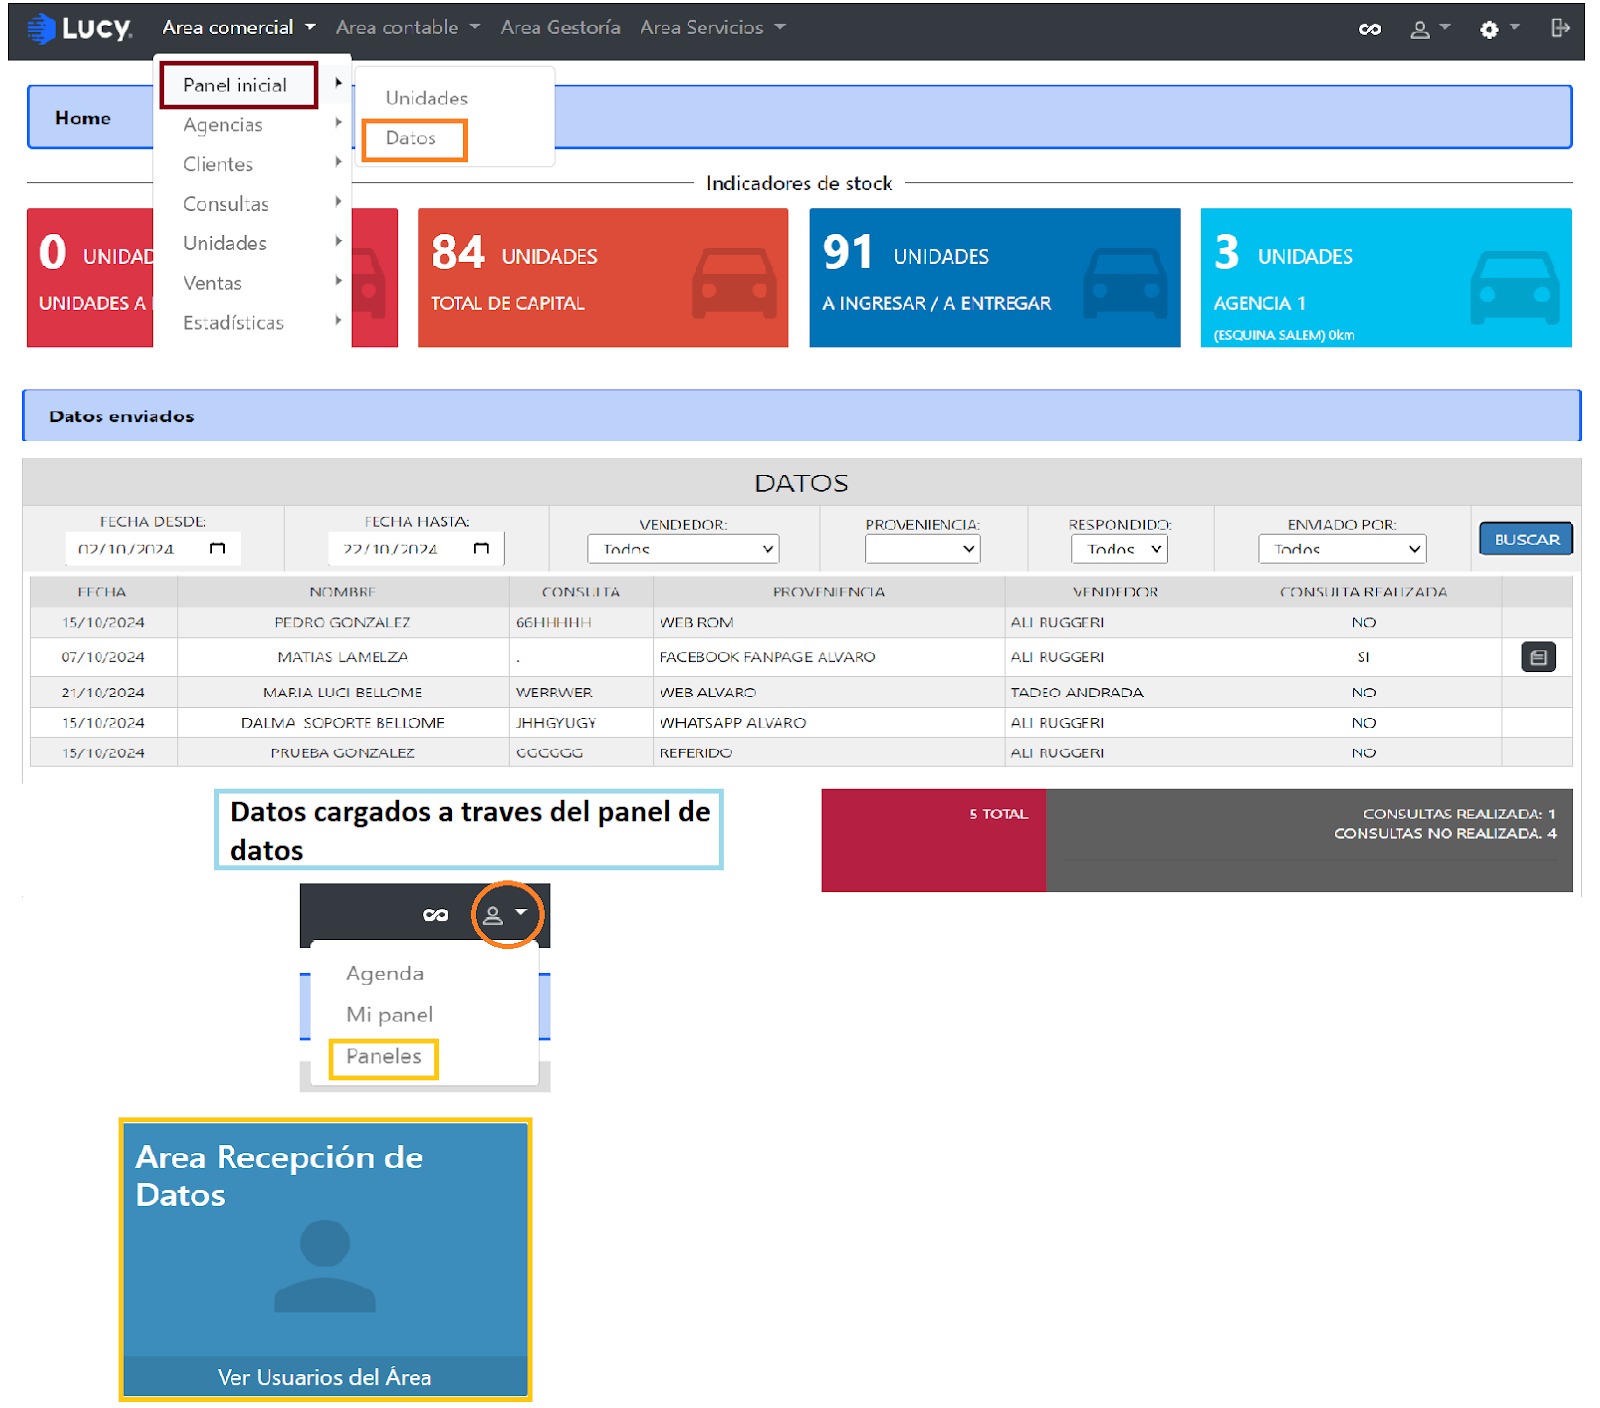Select Unidades in the Panel inicial submenu
This screenshot has width=1600, height=1408.
[x=426, y=98]
